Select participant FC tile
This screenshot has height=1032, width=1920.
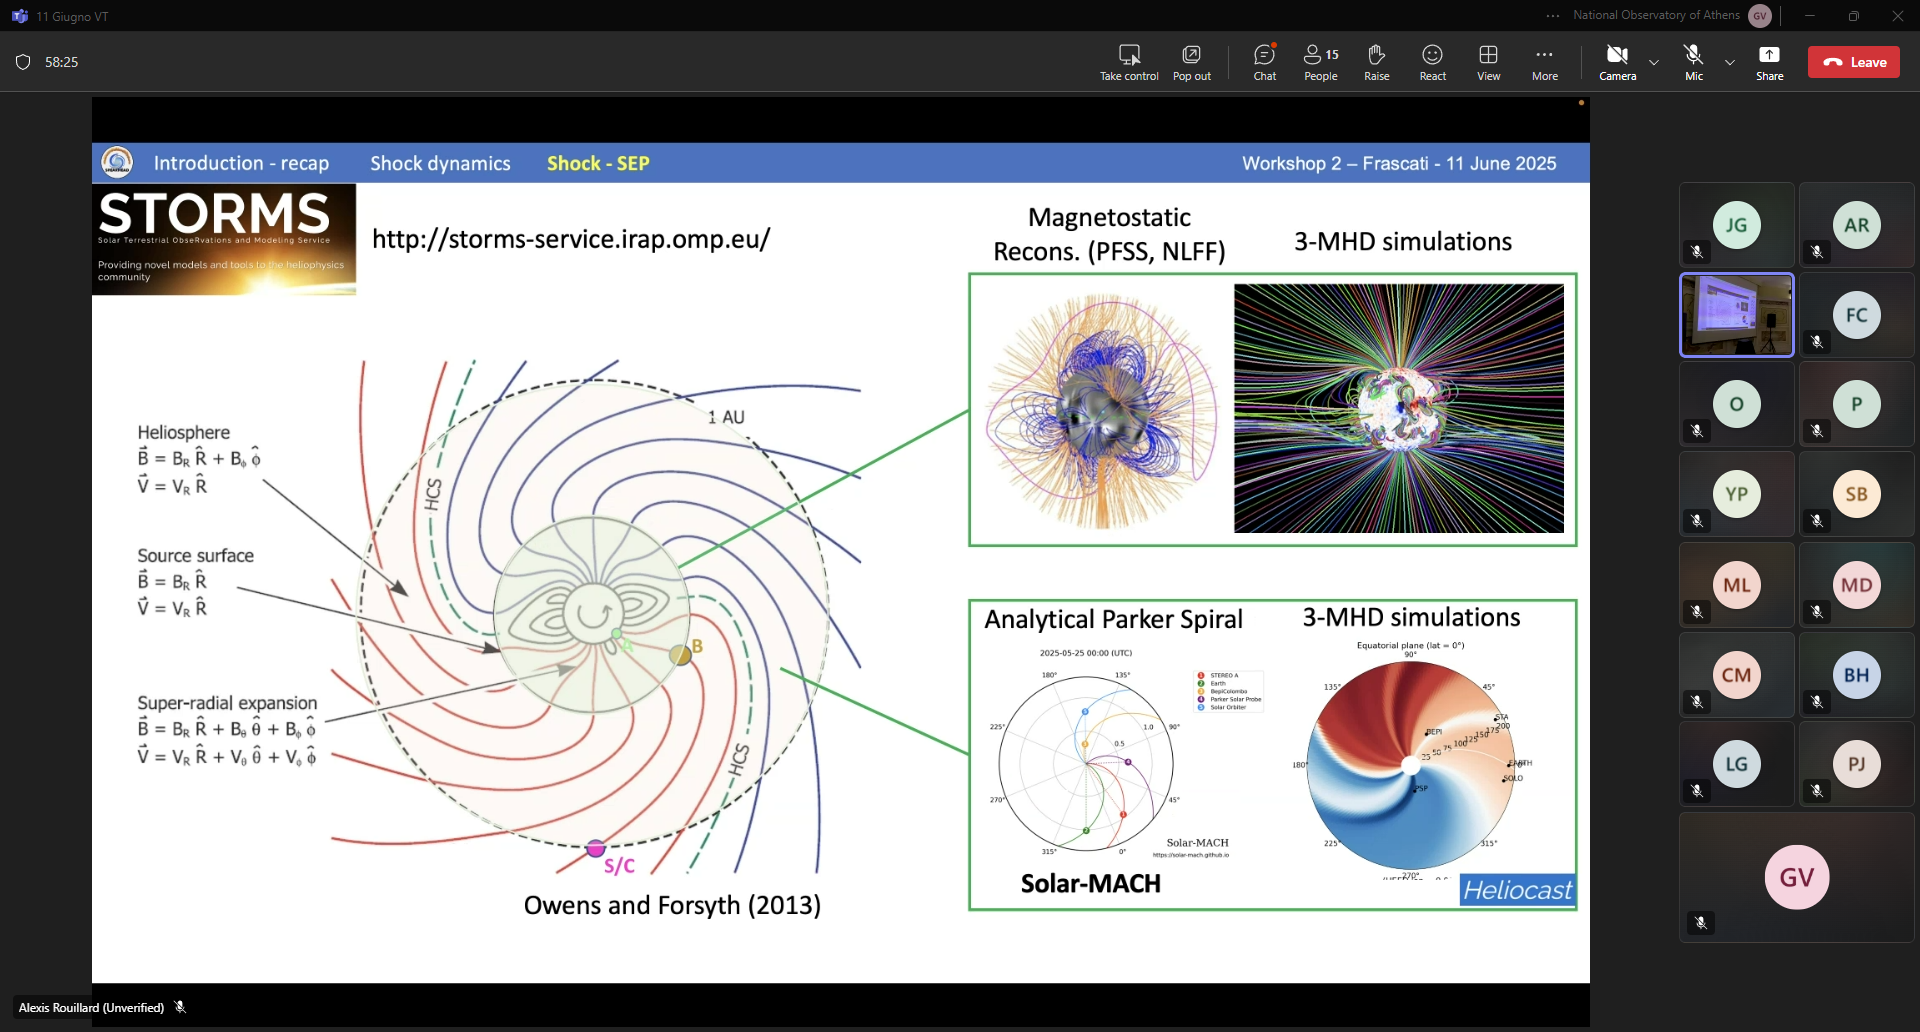pyautogui.click(x=1857, y=315)
